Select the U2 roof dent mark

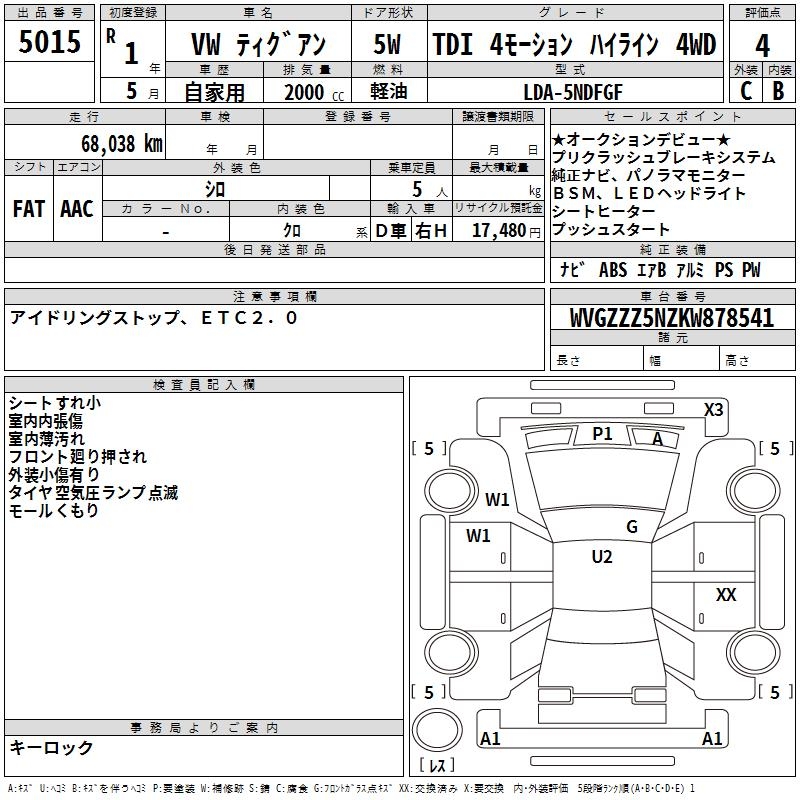coord(602,557)
